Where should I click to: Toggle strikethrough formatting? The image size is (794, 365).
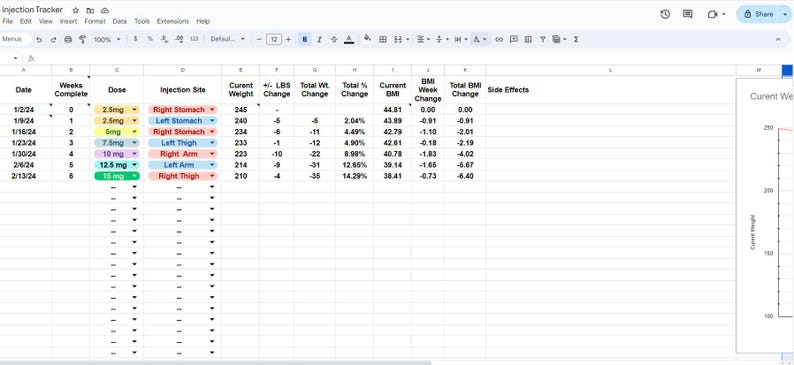[x=334, y=39]
